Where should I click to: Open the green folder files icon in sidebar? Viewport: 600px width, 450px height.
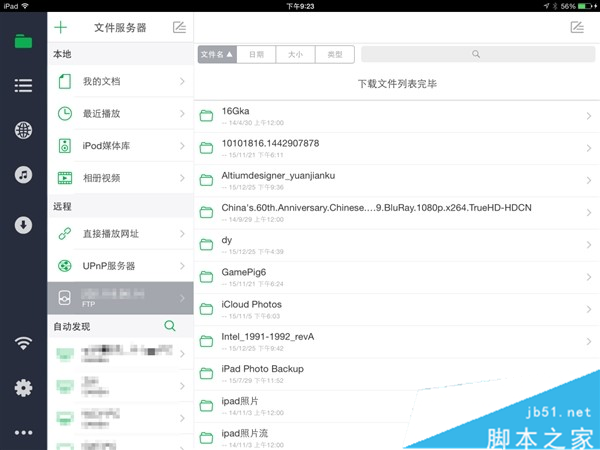(23, 41)
